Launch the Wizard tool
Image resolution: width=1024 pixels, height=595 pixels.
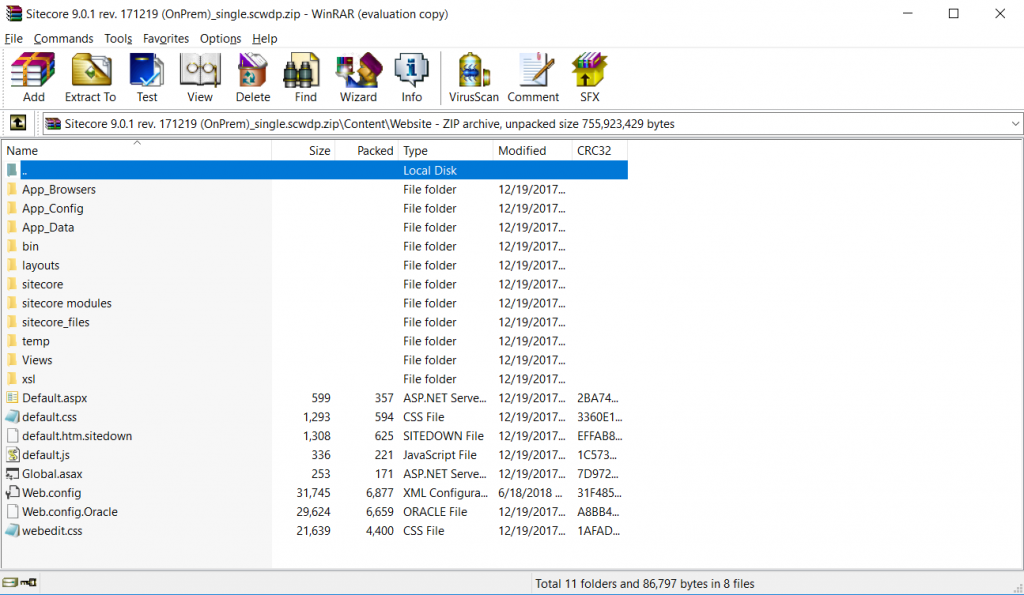358,77
